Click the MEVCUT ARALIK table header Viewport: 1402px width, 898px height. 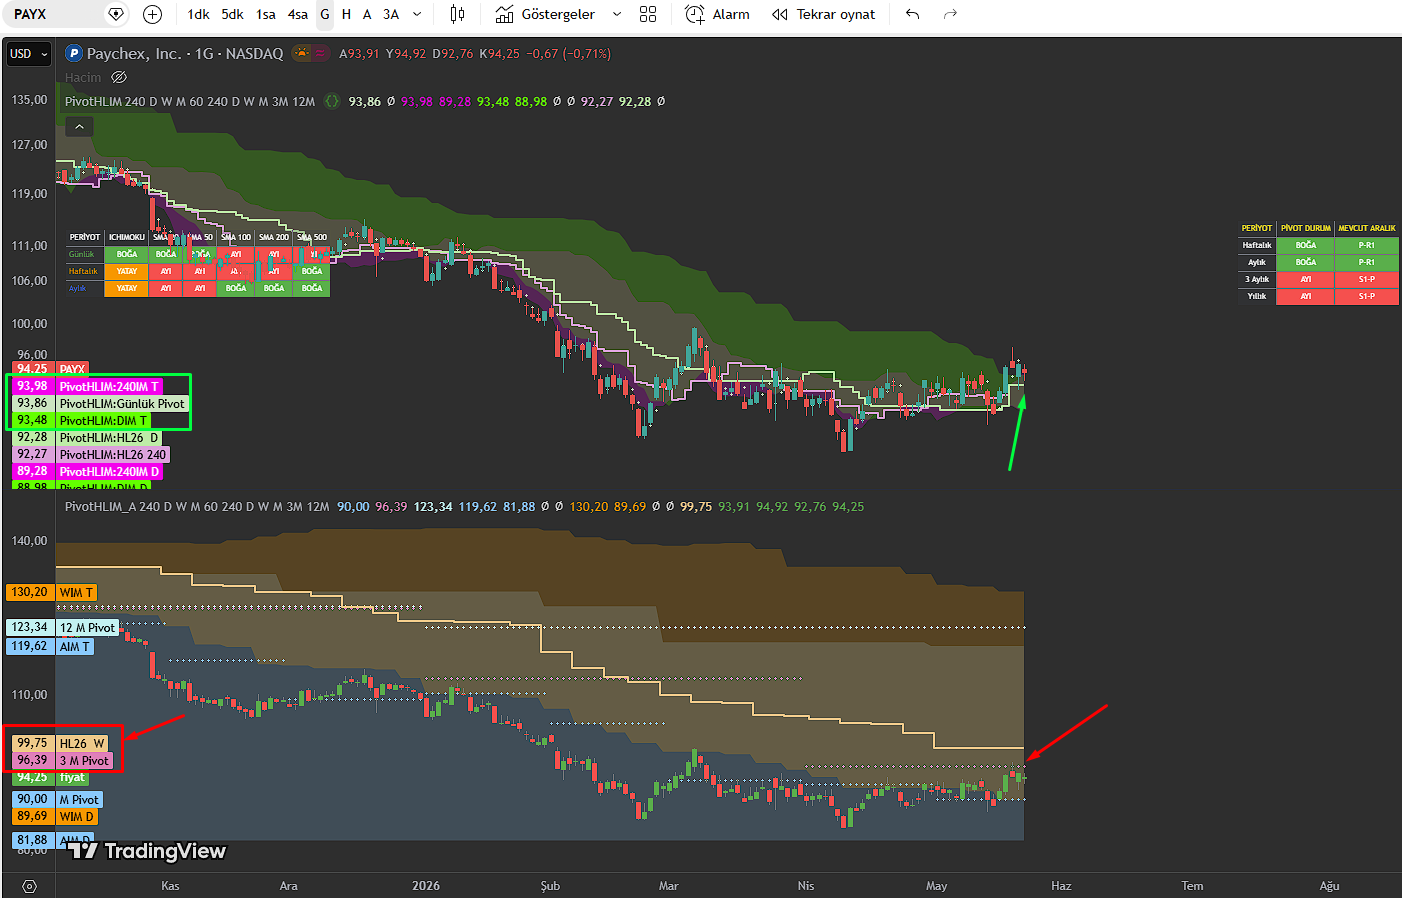coord(1367,228)
